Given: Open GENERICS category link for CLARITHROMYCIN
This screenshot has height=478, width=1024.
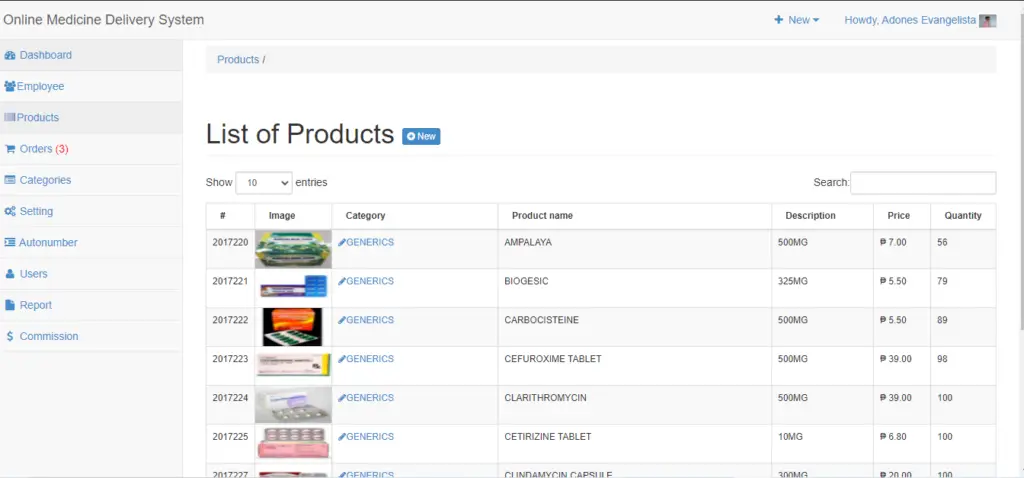Looking at the screenshot, I should (370, 398).
